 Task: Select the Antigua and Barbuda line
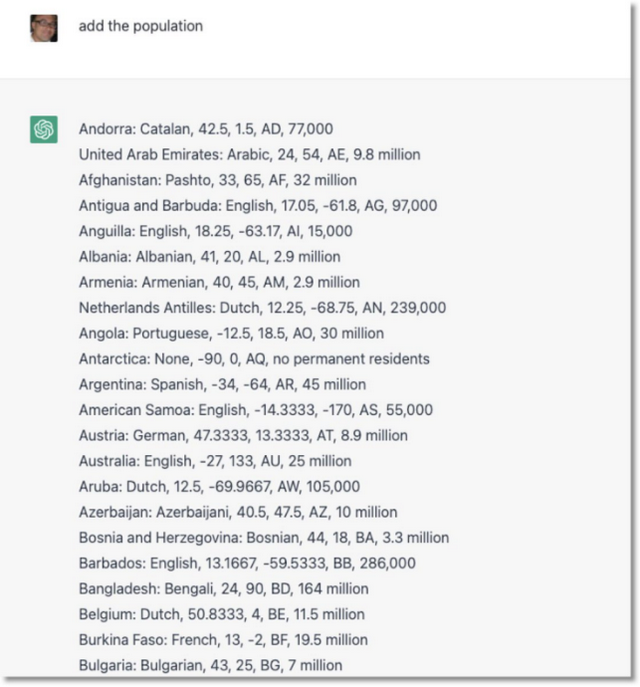[257, 206]
